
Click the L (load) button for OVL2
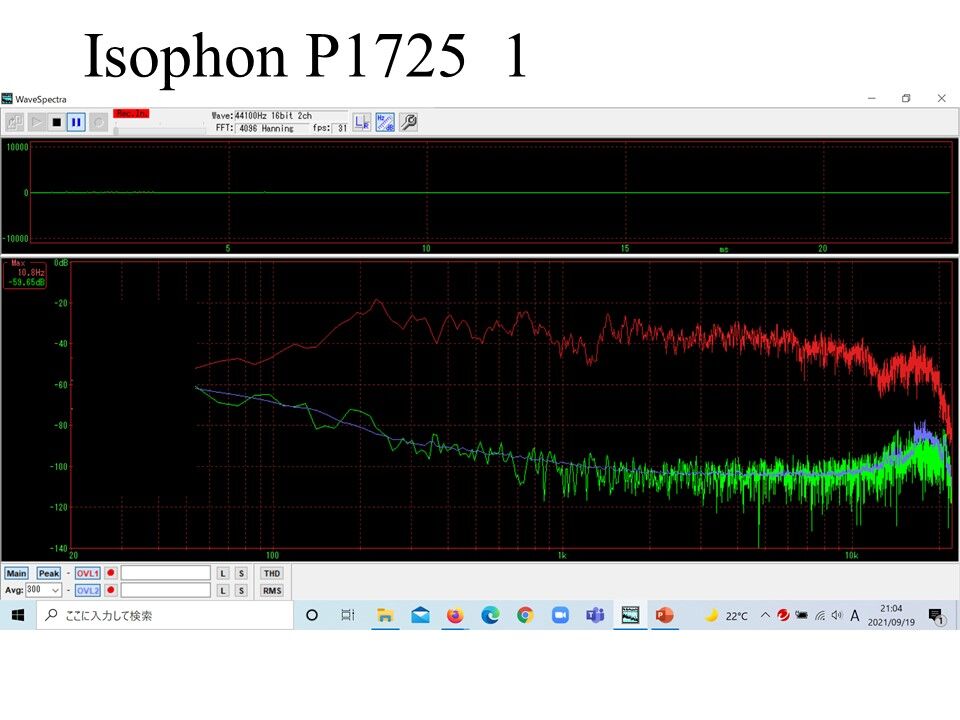click(x=223, y=591)
